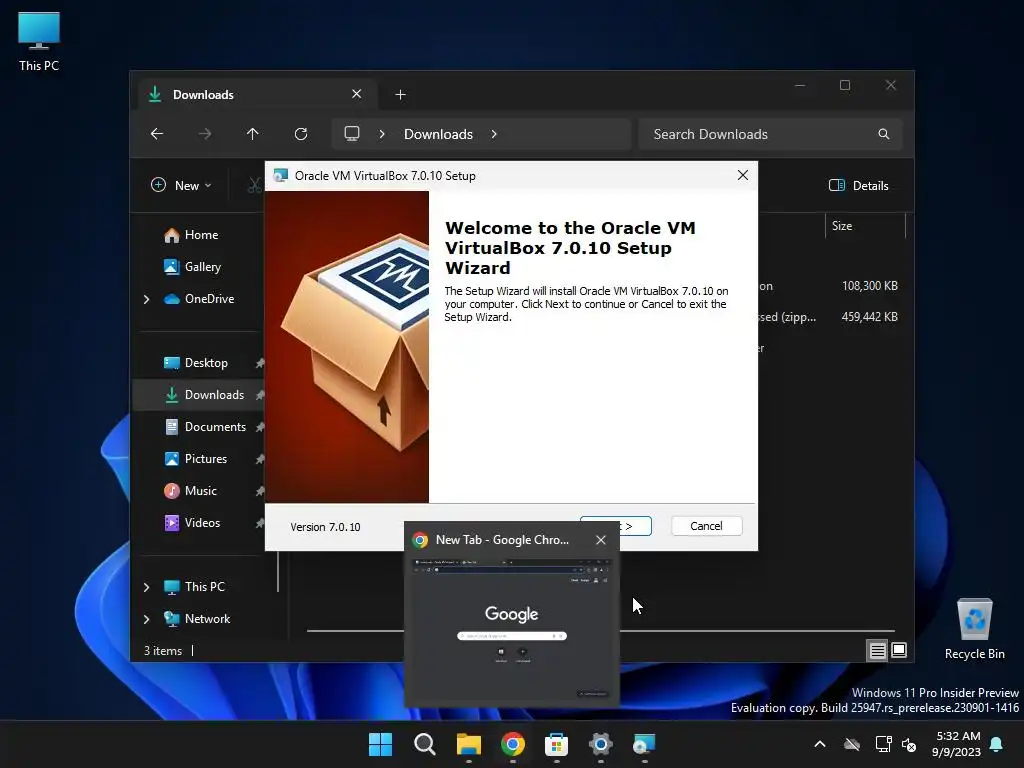Open the notifications bell
1024x768 pixels.
coord(997,744)
